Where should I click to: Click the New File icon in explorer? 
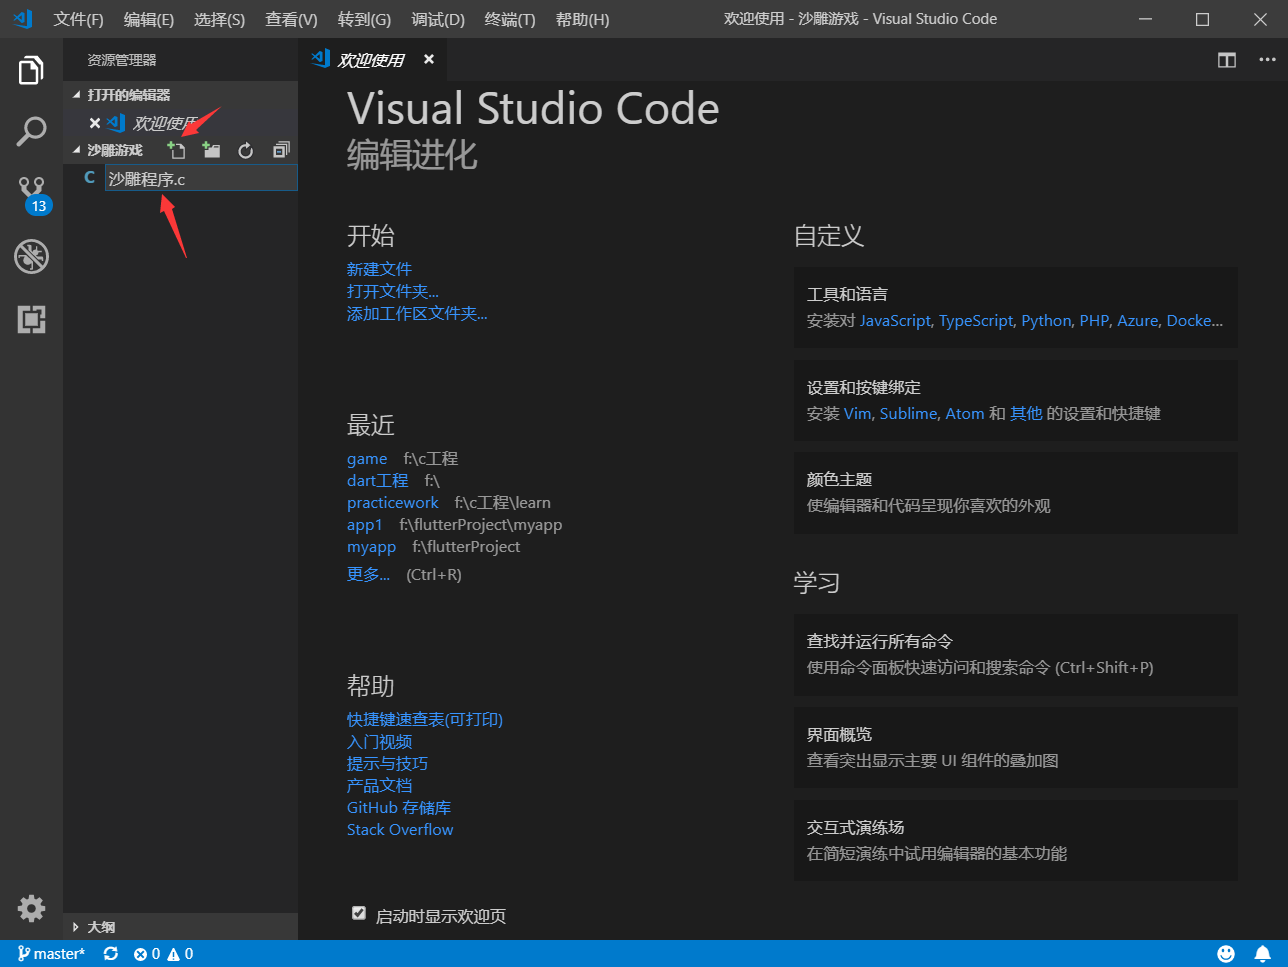tap(176, 150)
